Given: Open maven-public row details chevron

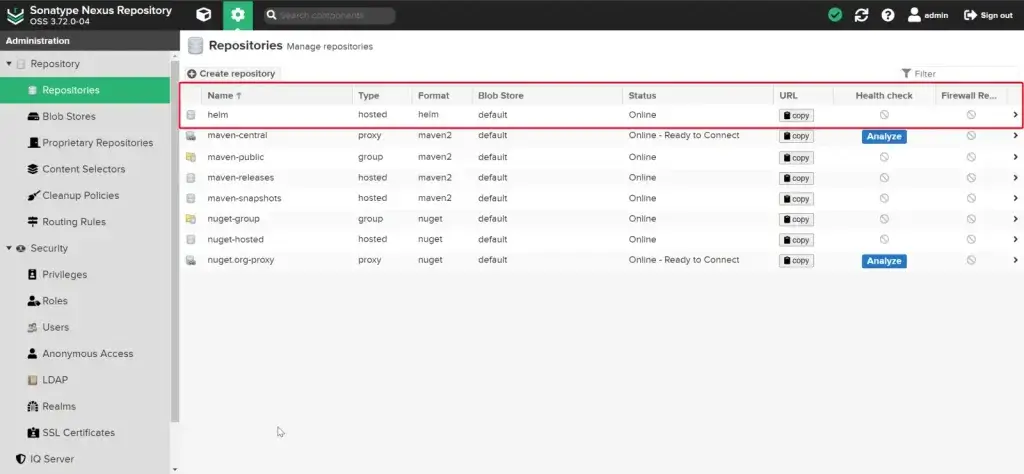Looking at the screenshot, I should pyautogui.click(x=1016, y=157).
